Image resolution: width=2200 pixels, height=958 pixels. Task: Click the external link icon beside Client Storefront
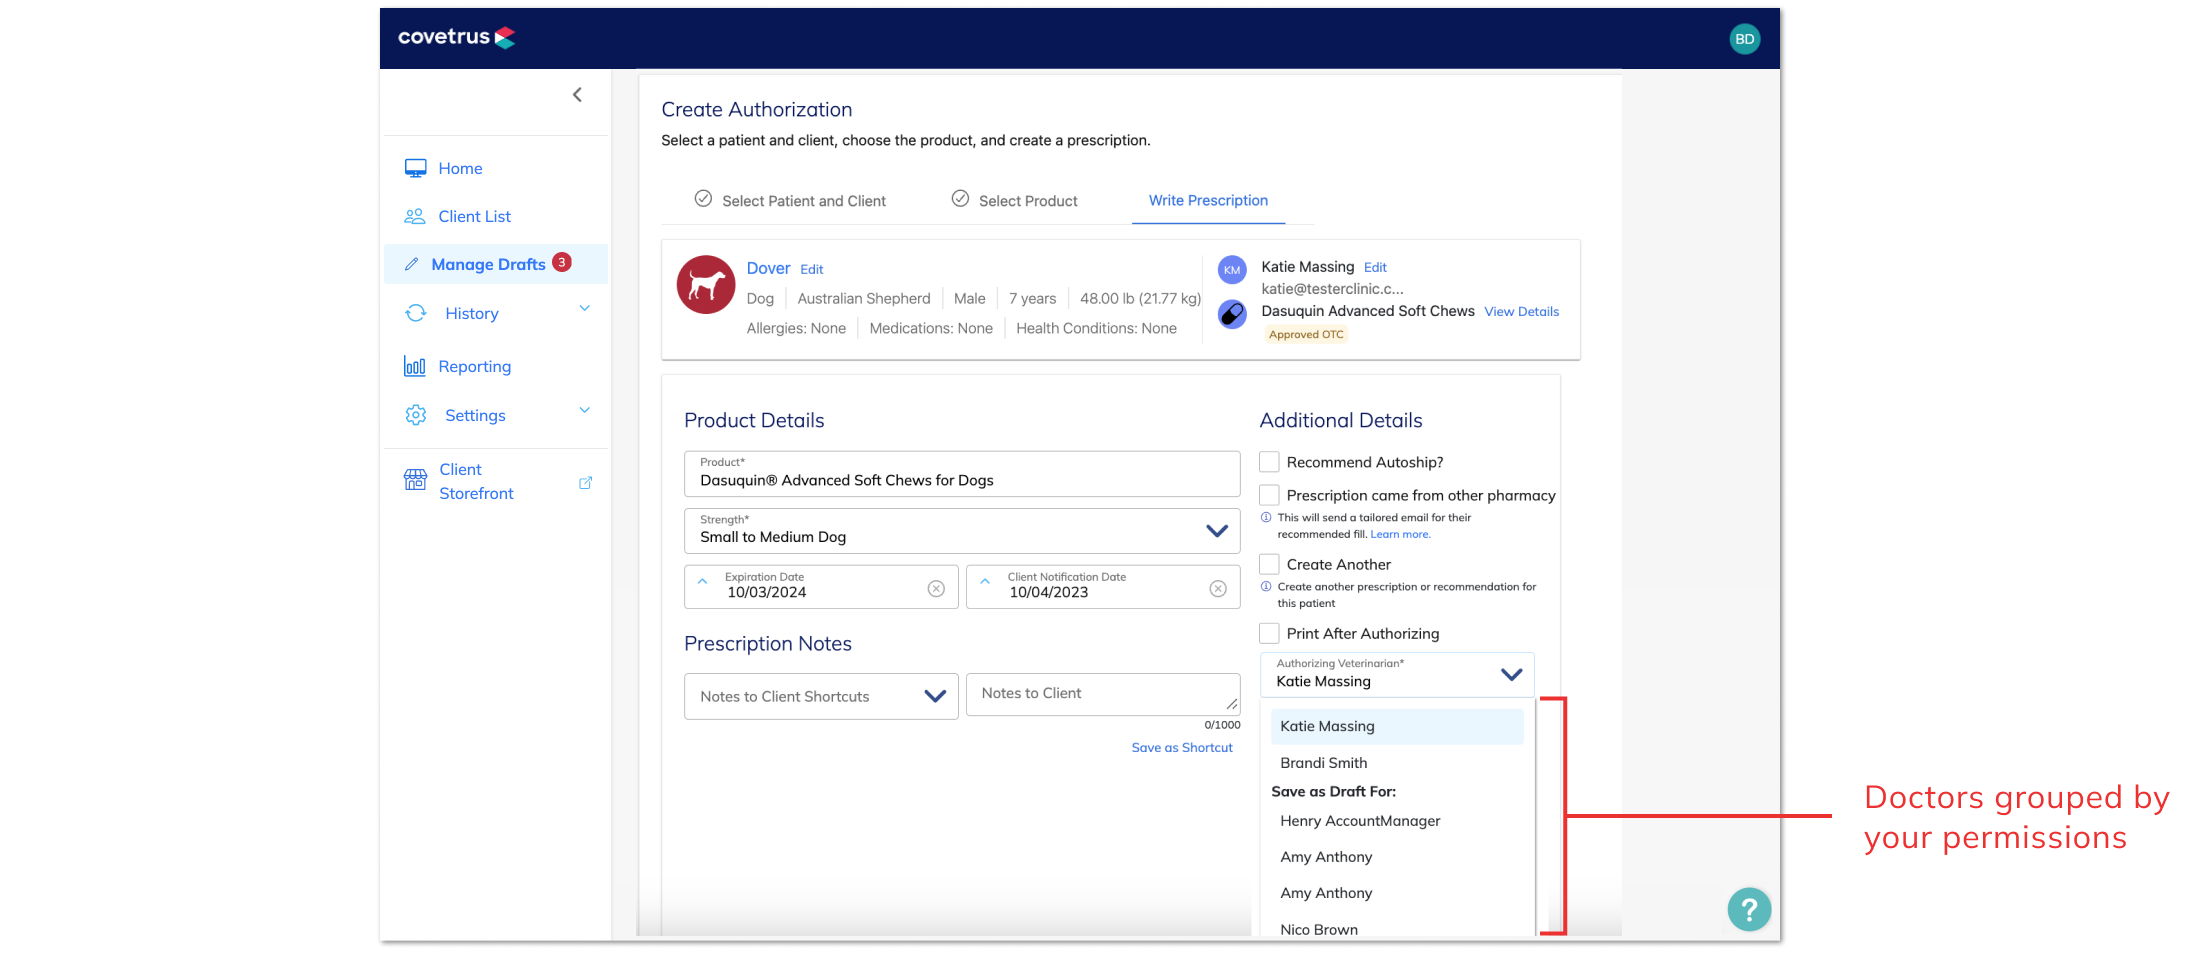(x=586, y=482)
